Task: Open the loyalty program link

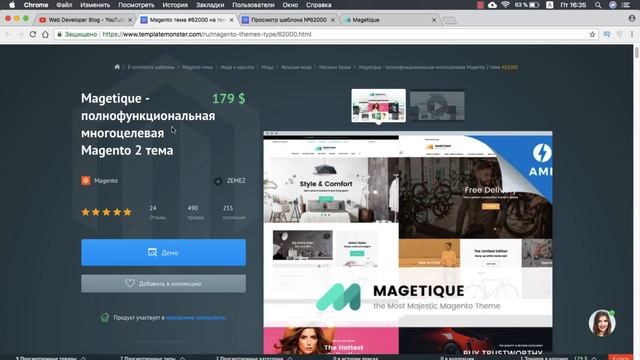Action: 196,318
